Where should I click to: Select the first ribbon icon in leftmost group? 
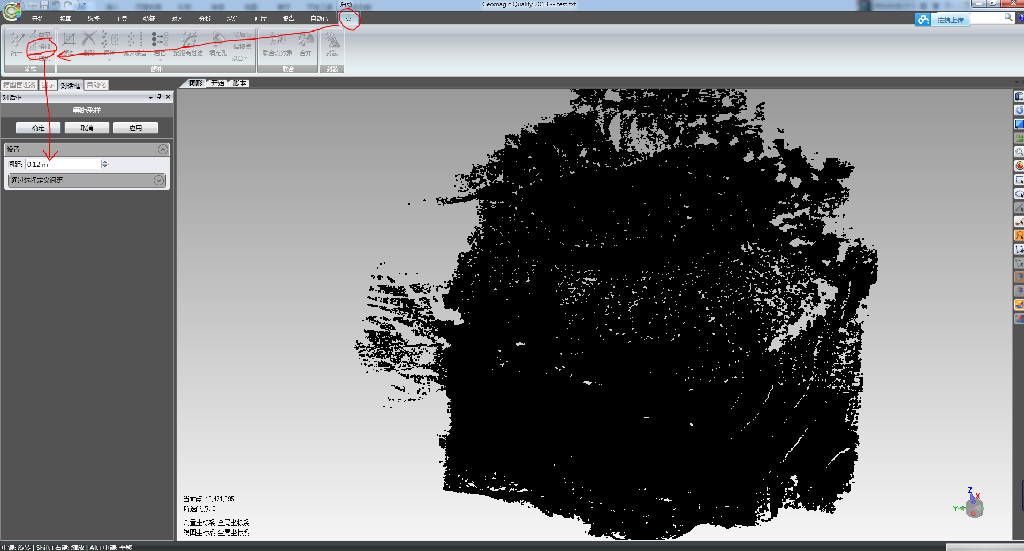pyautogui.click(x=16, y=43)
